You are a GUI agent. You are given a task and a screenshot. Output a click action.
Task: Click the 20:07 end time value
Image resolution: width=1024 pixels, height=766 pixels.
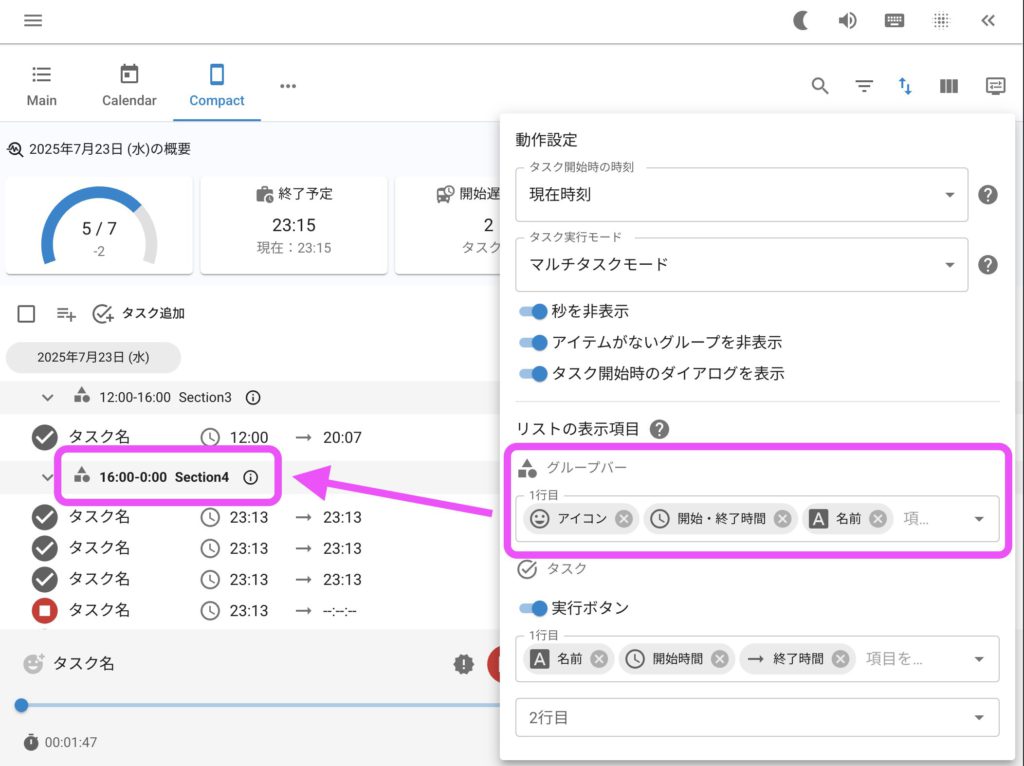point(342,438)
